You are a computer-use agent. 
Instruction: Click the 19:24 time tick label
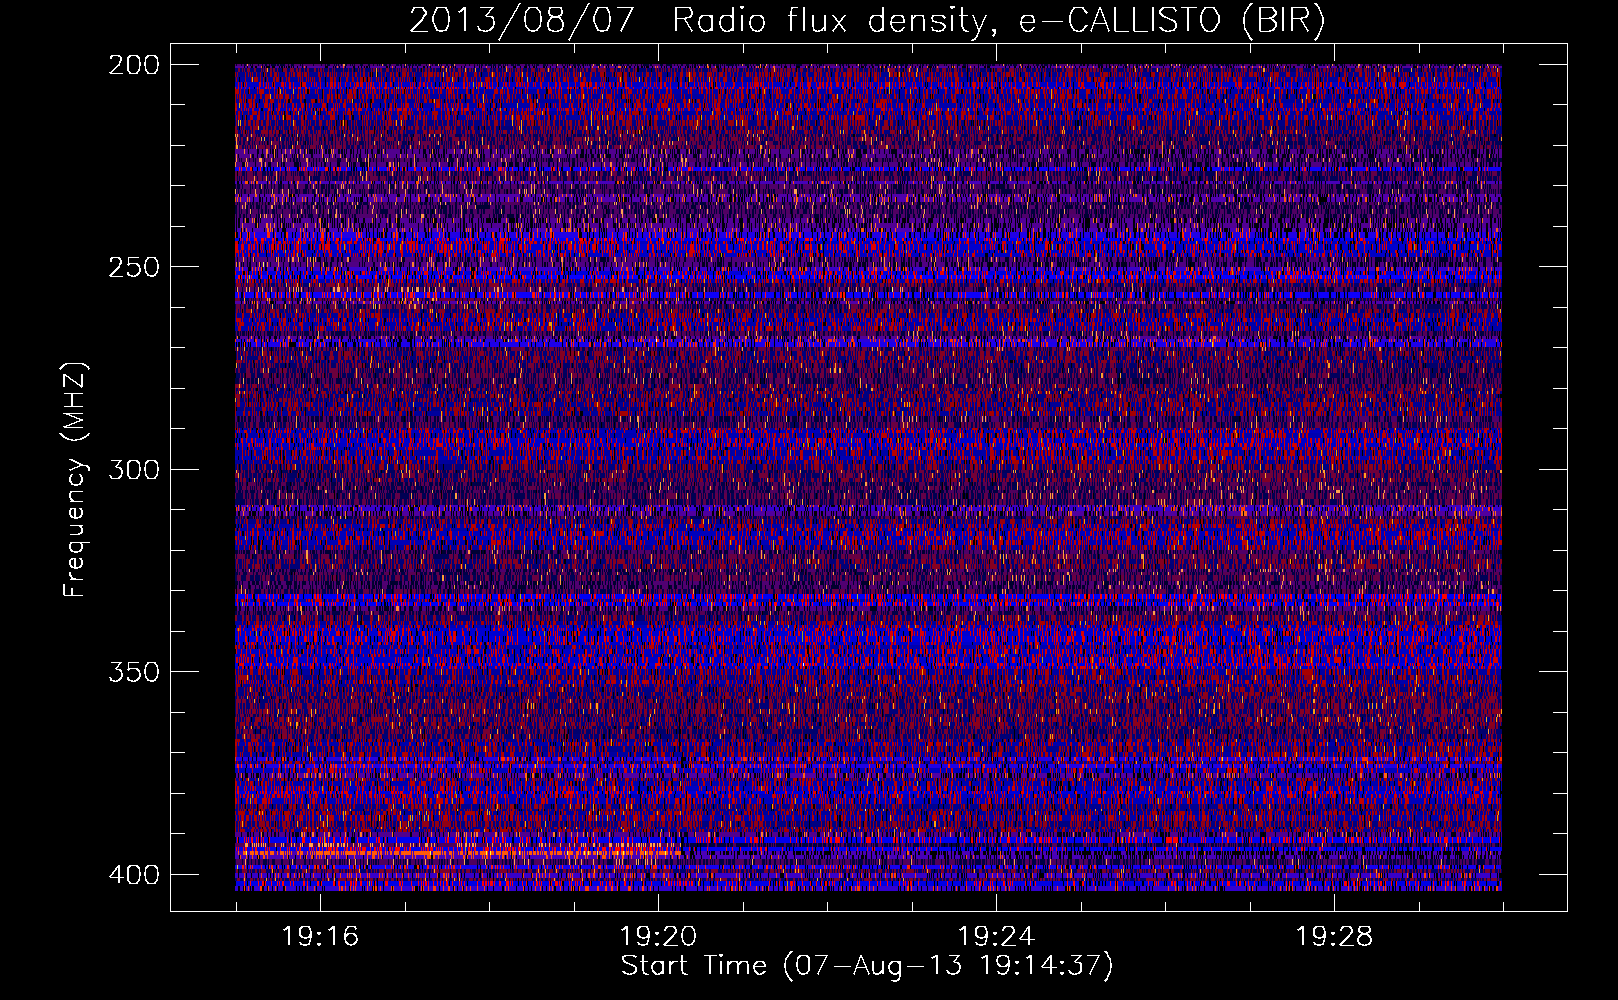996,937
